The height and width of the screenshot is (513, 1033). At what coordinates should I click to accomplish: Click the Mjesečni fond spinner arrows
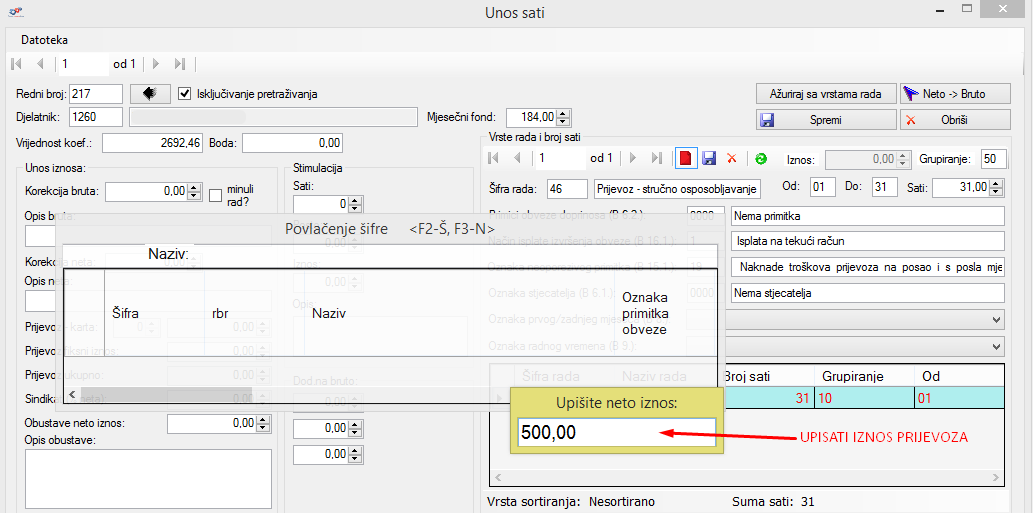[563, 117]
